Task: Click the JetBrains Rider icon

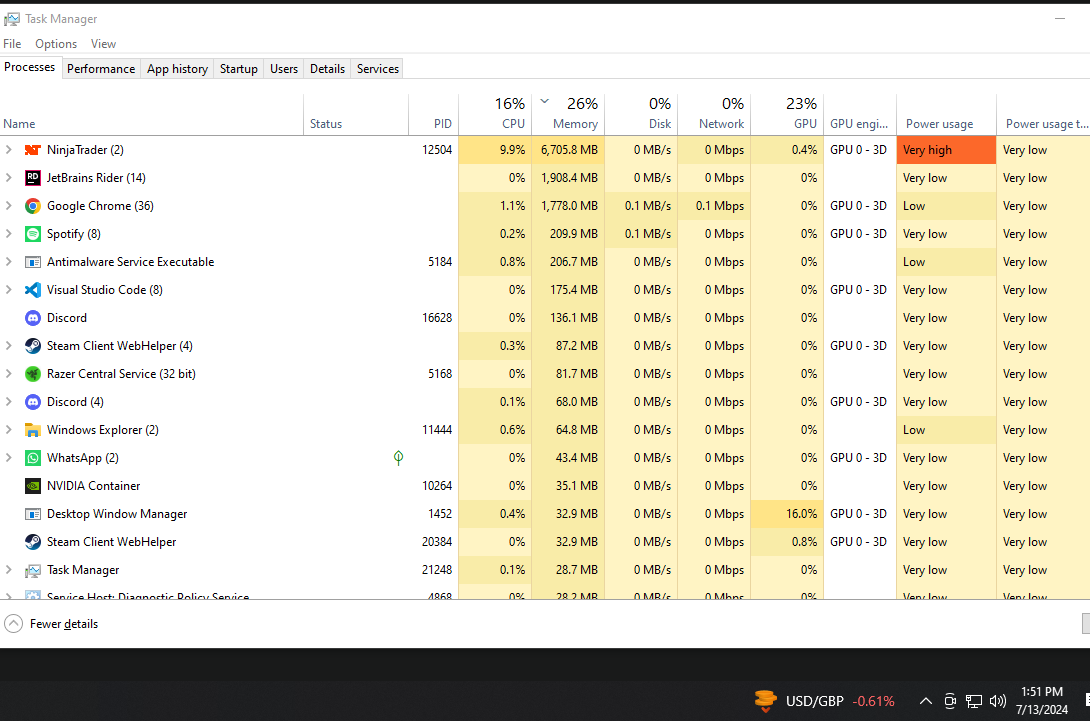Action: (x=33, y=178)
